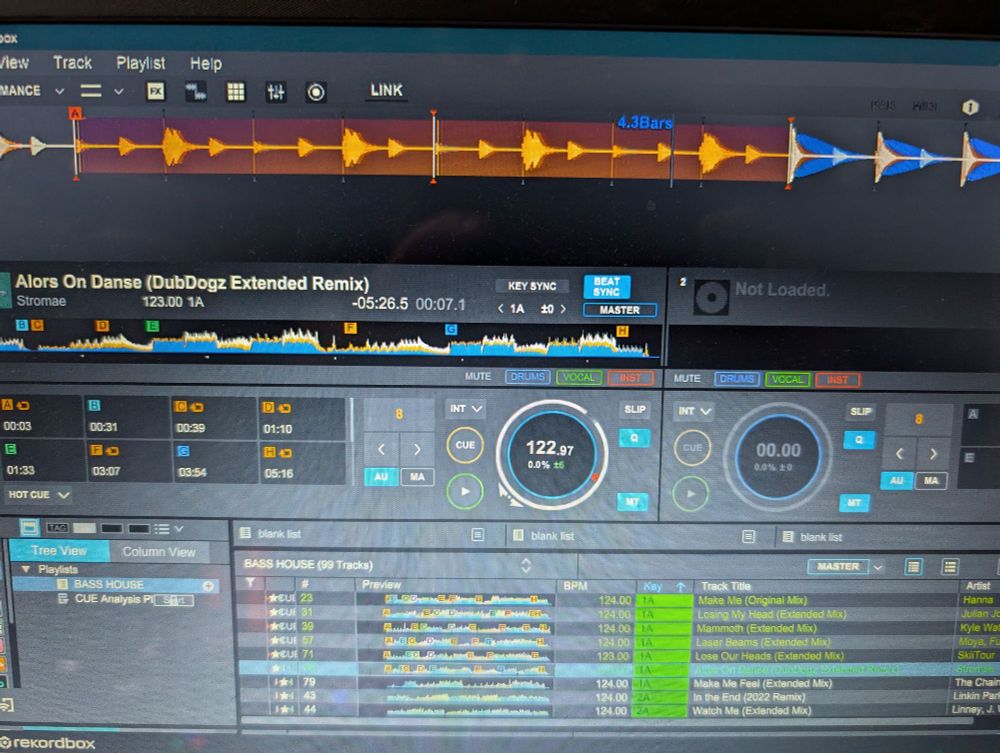This screenshot has height=753, width=1000.
Task: Toggle SLIP mode on deck 1
Action: pyautogui.click(x=635, y=409)
